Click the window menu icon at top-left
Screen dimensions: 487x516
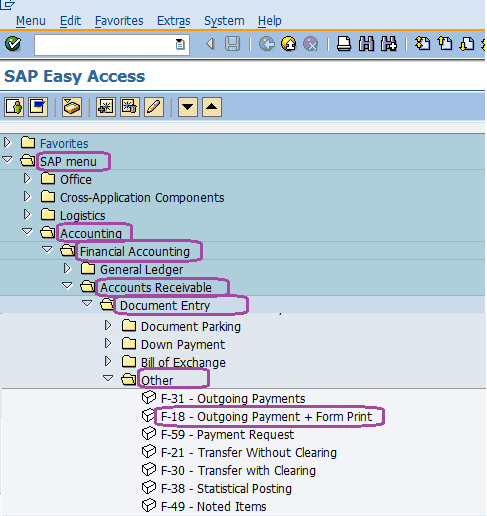(7, 5)
